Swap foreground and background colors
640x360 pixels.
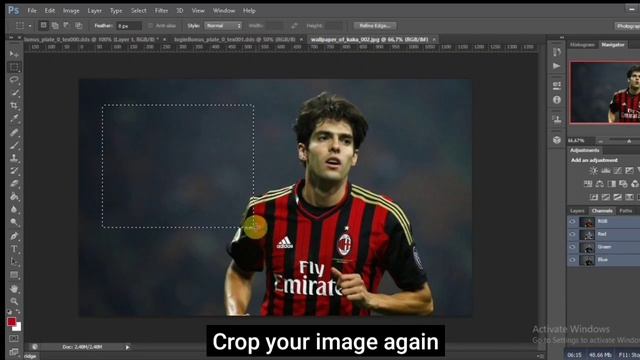pyautogui.click(x=18, y=312)
